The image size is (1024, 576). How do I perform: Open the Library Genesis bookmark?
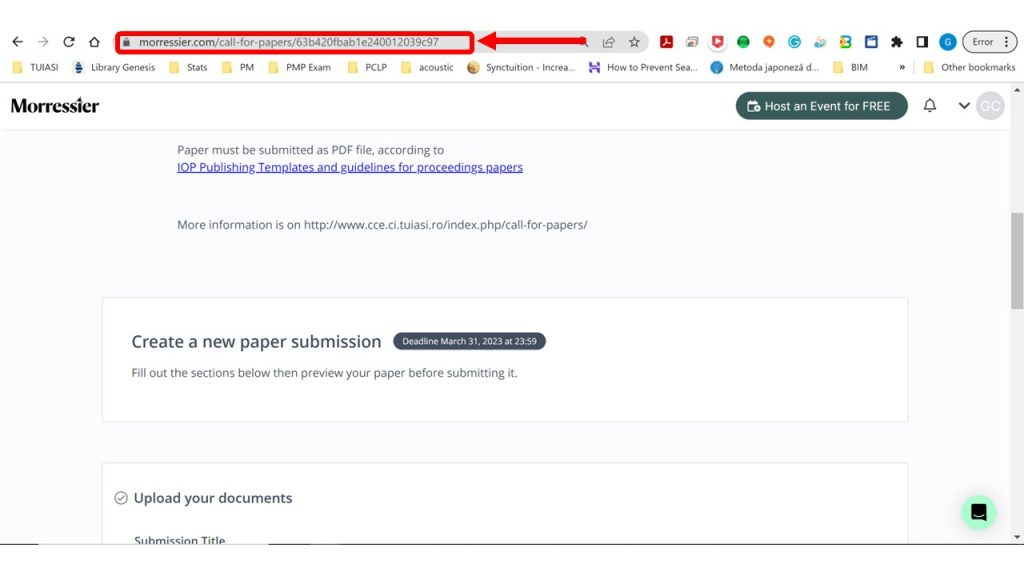click(x=114, y=67)
